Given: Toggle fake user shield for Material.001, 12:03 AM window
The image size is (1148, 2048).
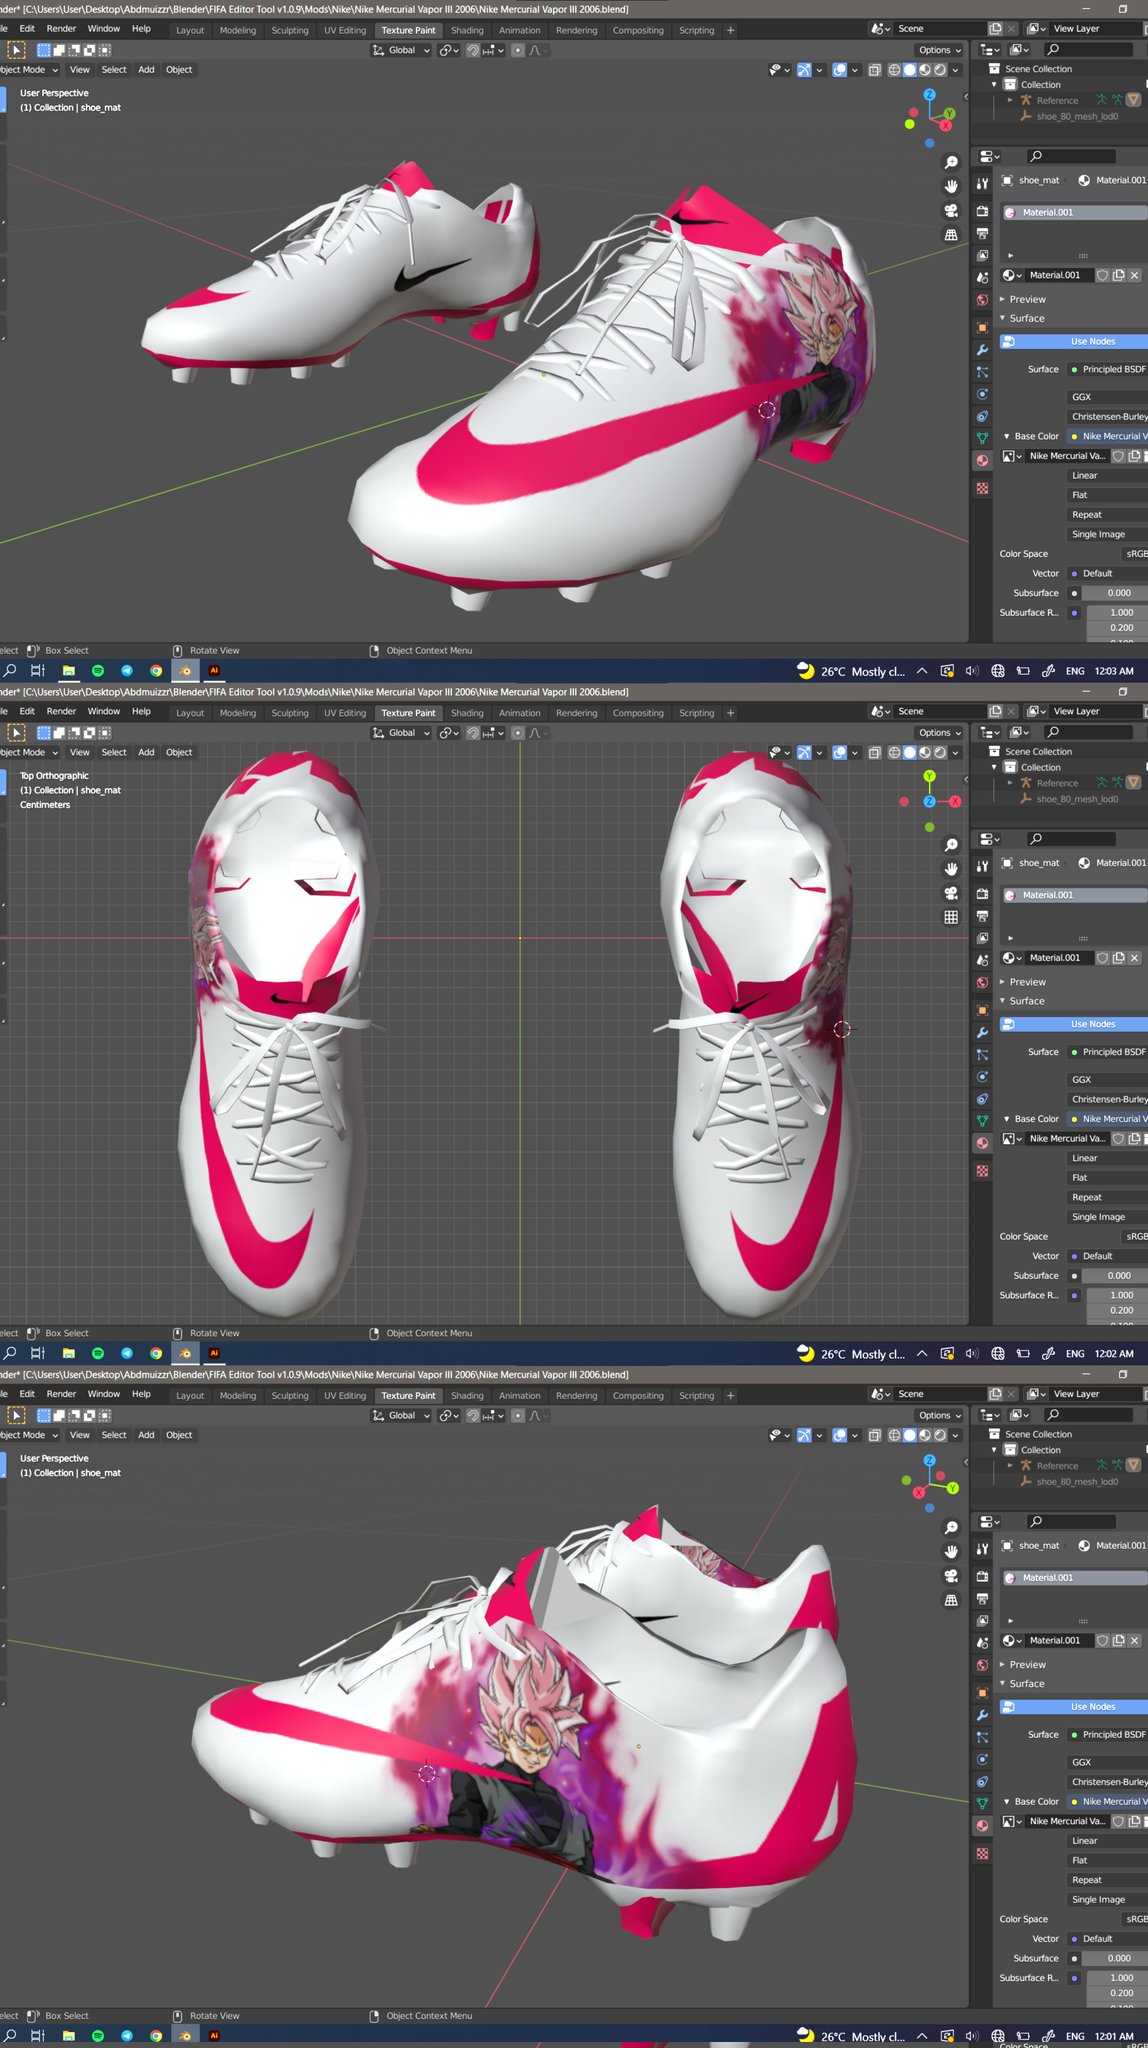Looking at the screenshot, I should [1102, 275].
